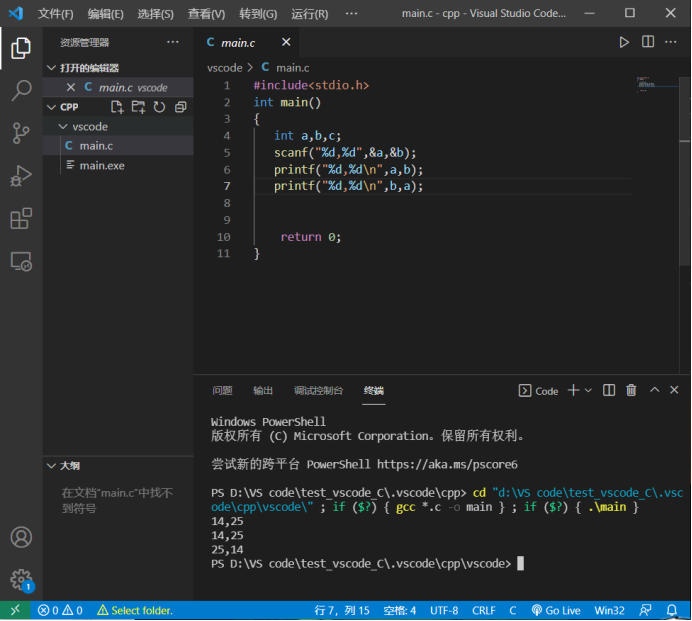Open the Extensions view
Screen dimensions: 692x621
(21, 219)
